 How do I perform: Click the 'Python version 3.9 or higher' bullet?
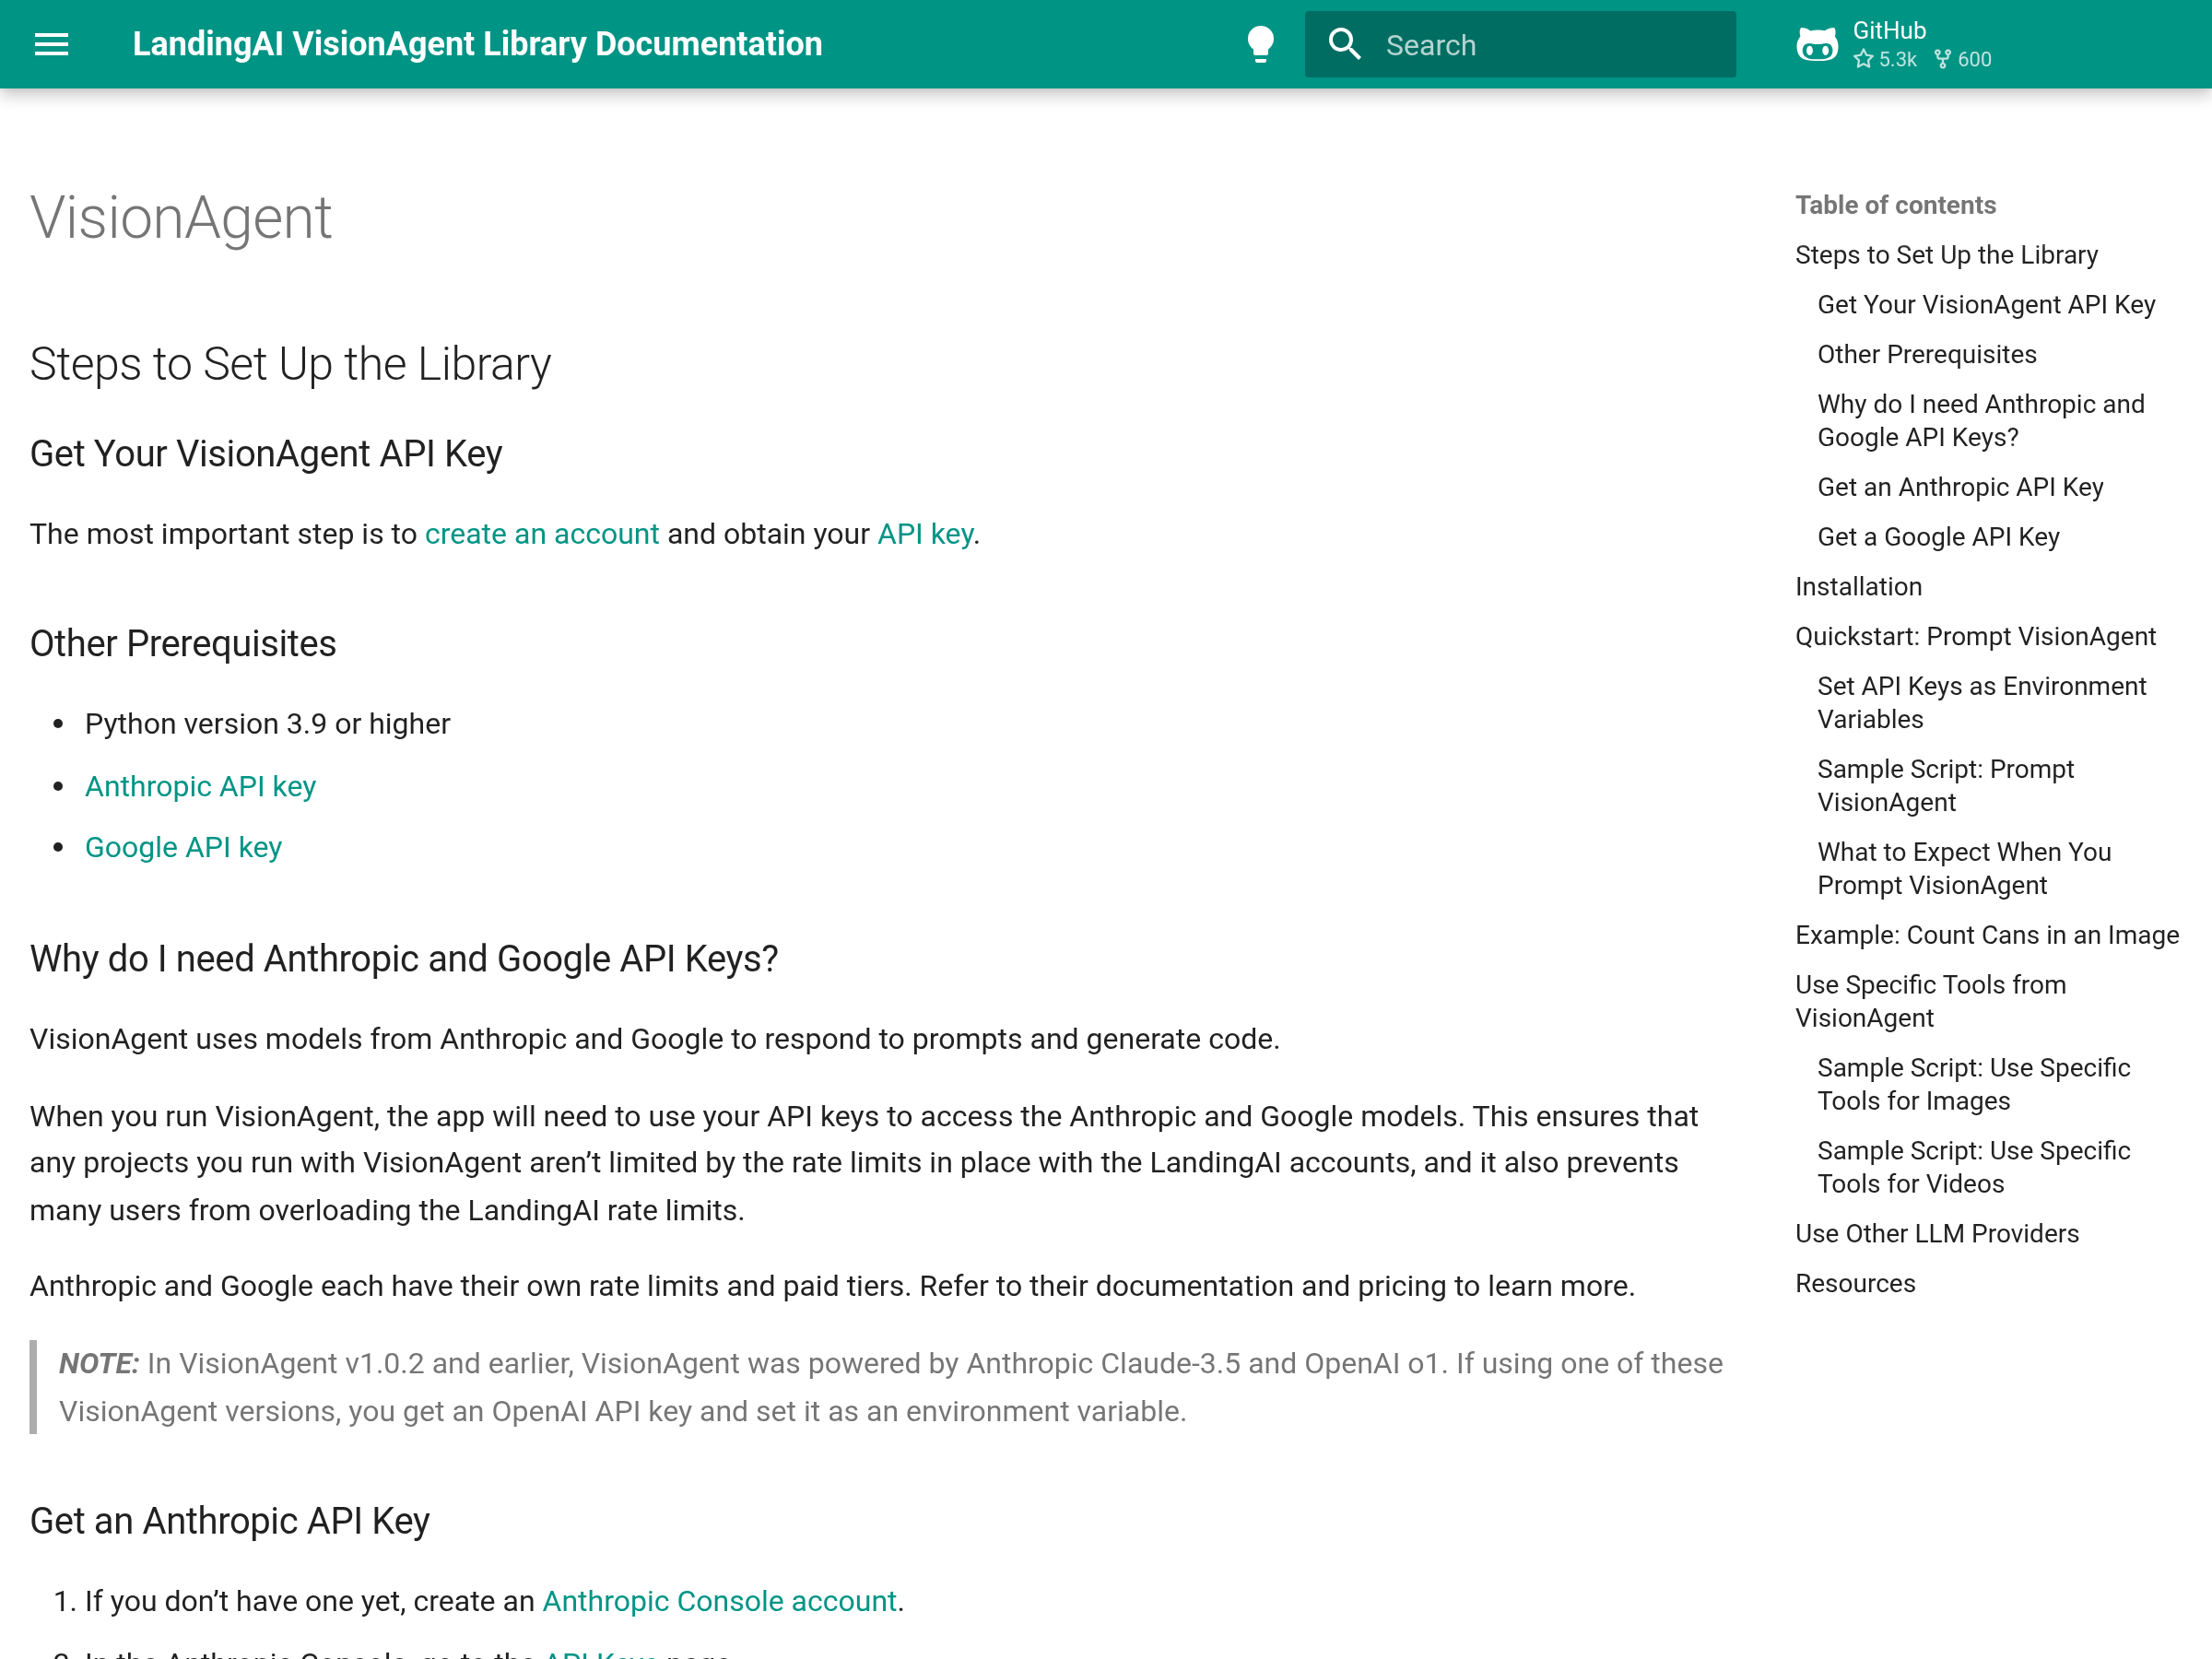click(268, 724)
